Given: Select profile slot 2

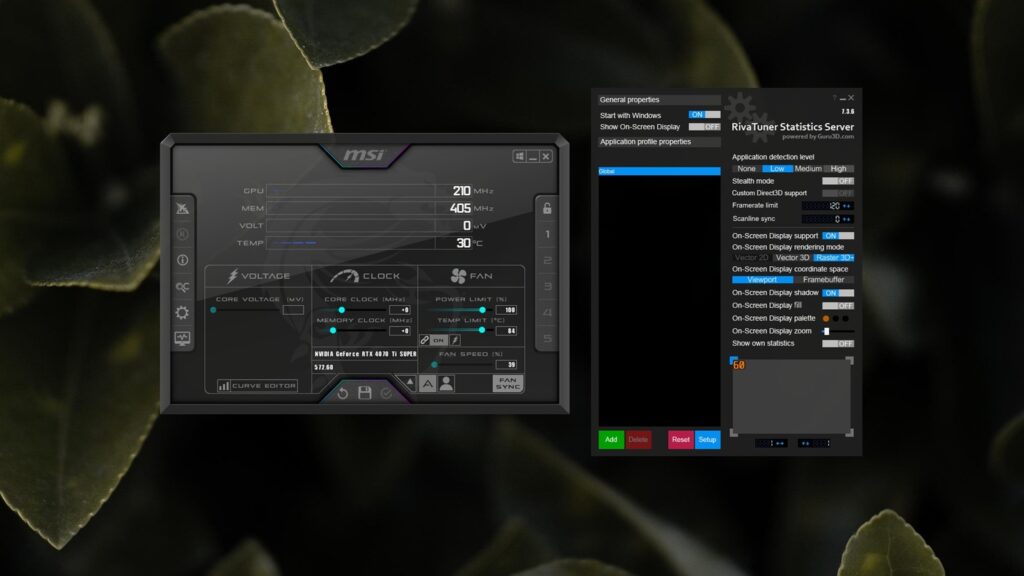Looking at the screenshot, I should [547, 261].
